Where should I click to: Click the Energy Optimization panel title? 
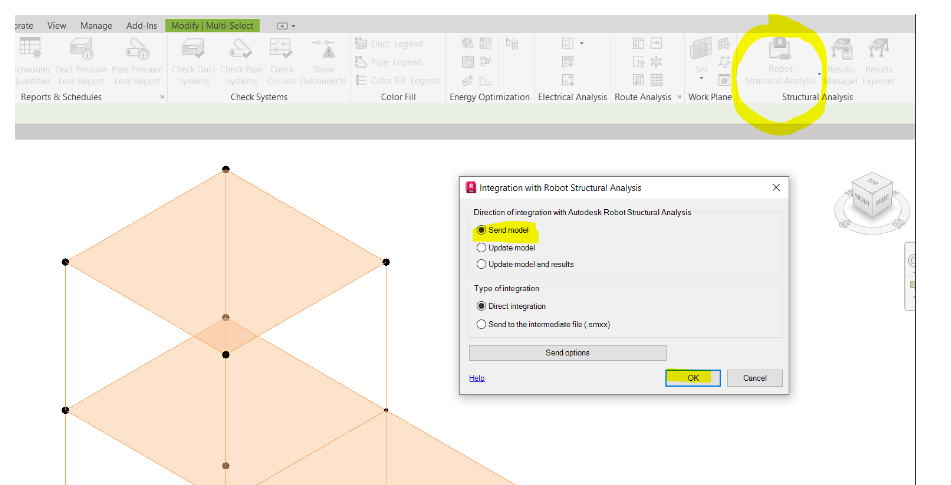tap(489, 97)
